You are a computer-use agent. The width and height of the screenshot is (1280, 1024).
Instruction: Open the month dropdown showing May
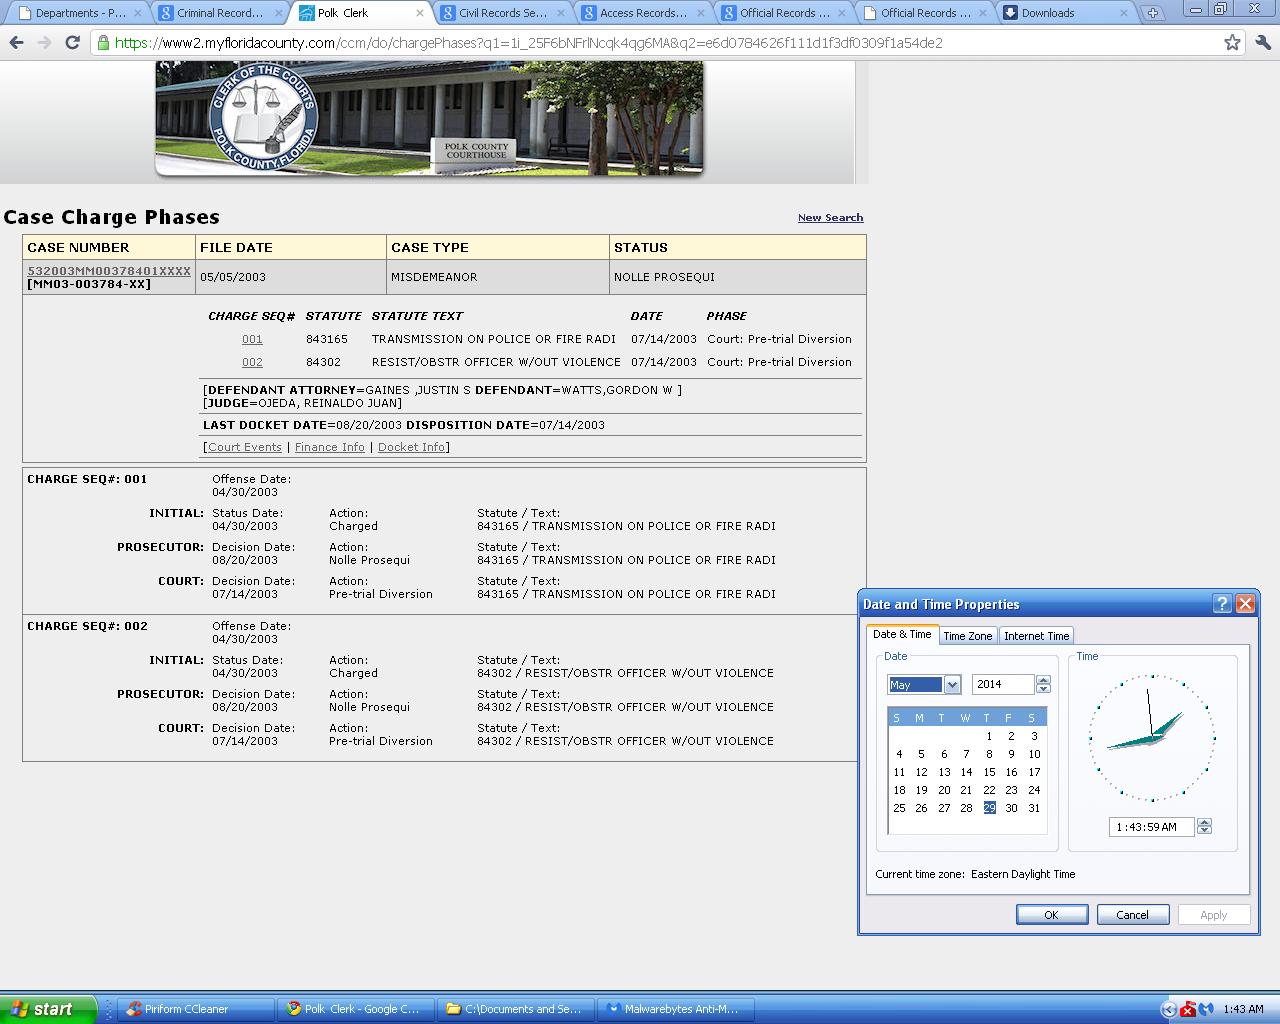pyautogui.click(x=952, y=685)
